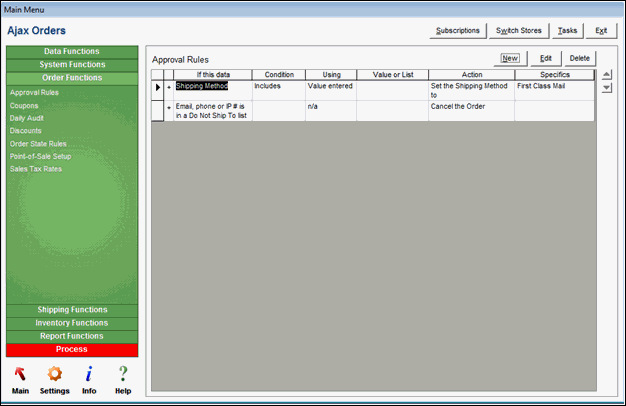Move the rule up with the up arrow
This screenshot has width=626, height=406.
tap(606, 75)
